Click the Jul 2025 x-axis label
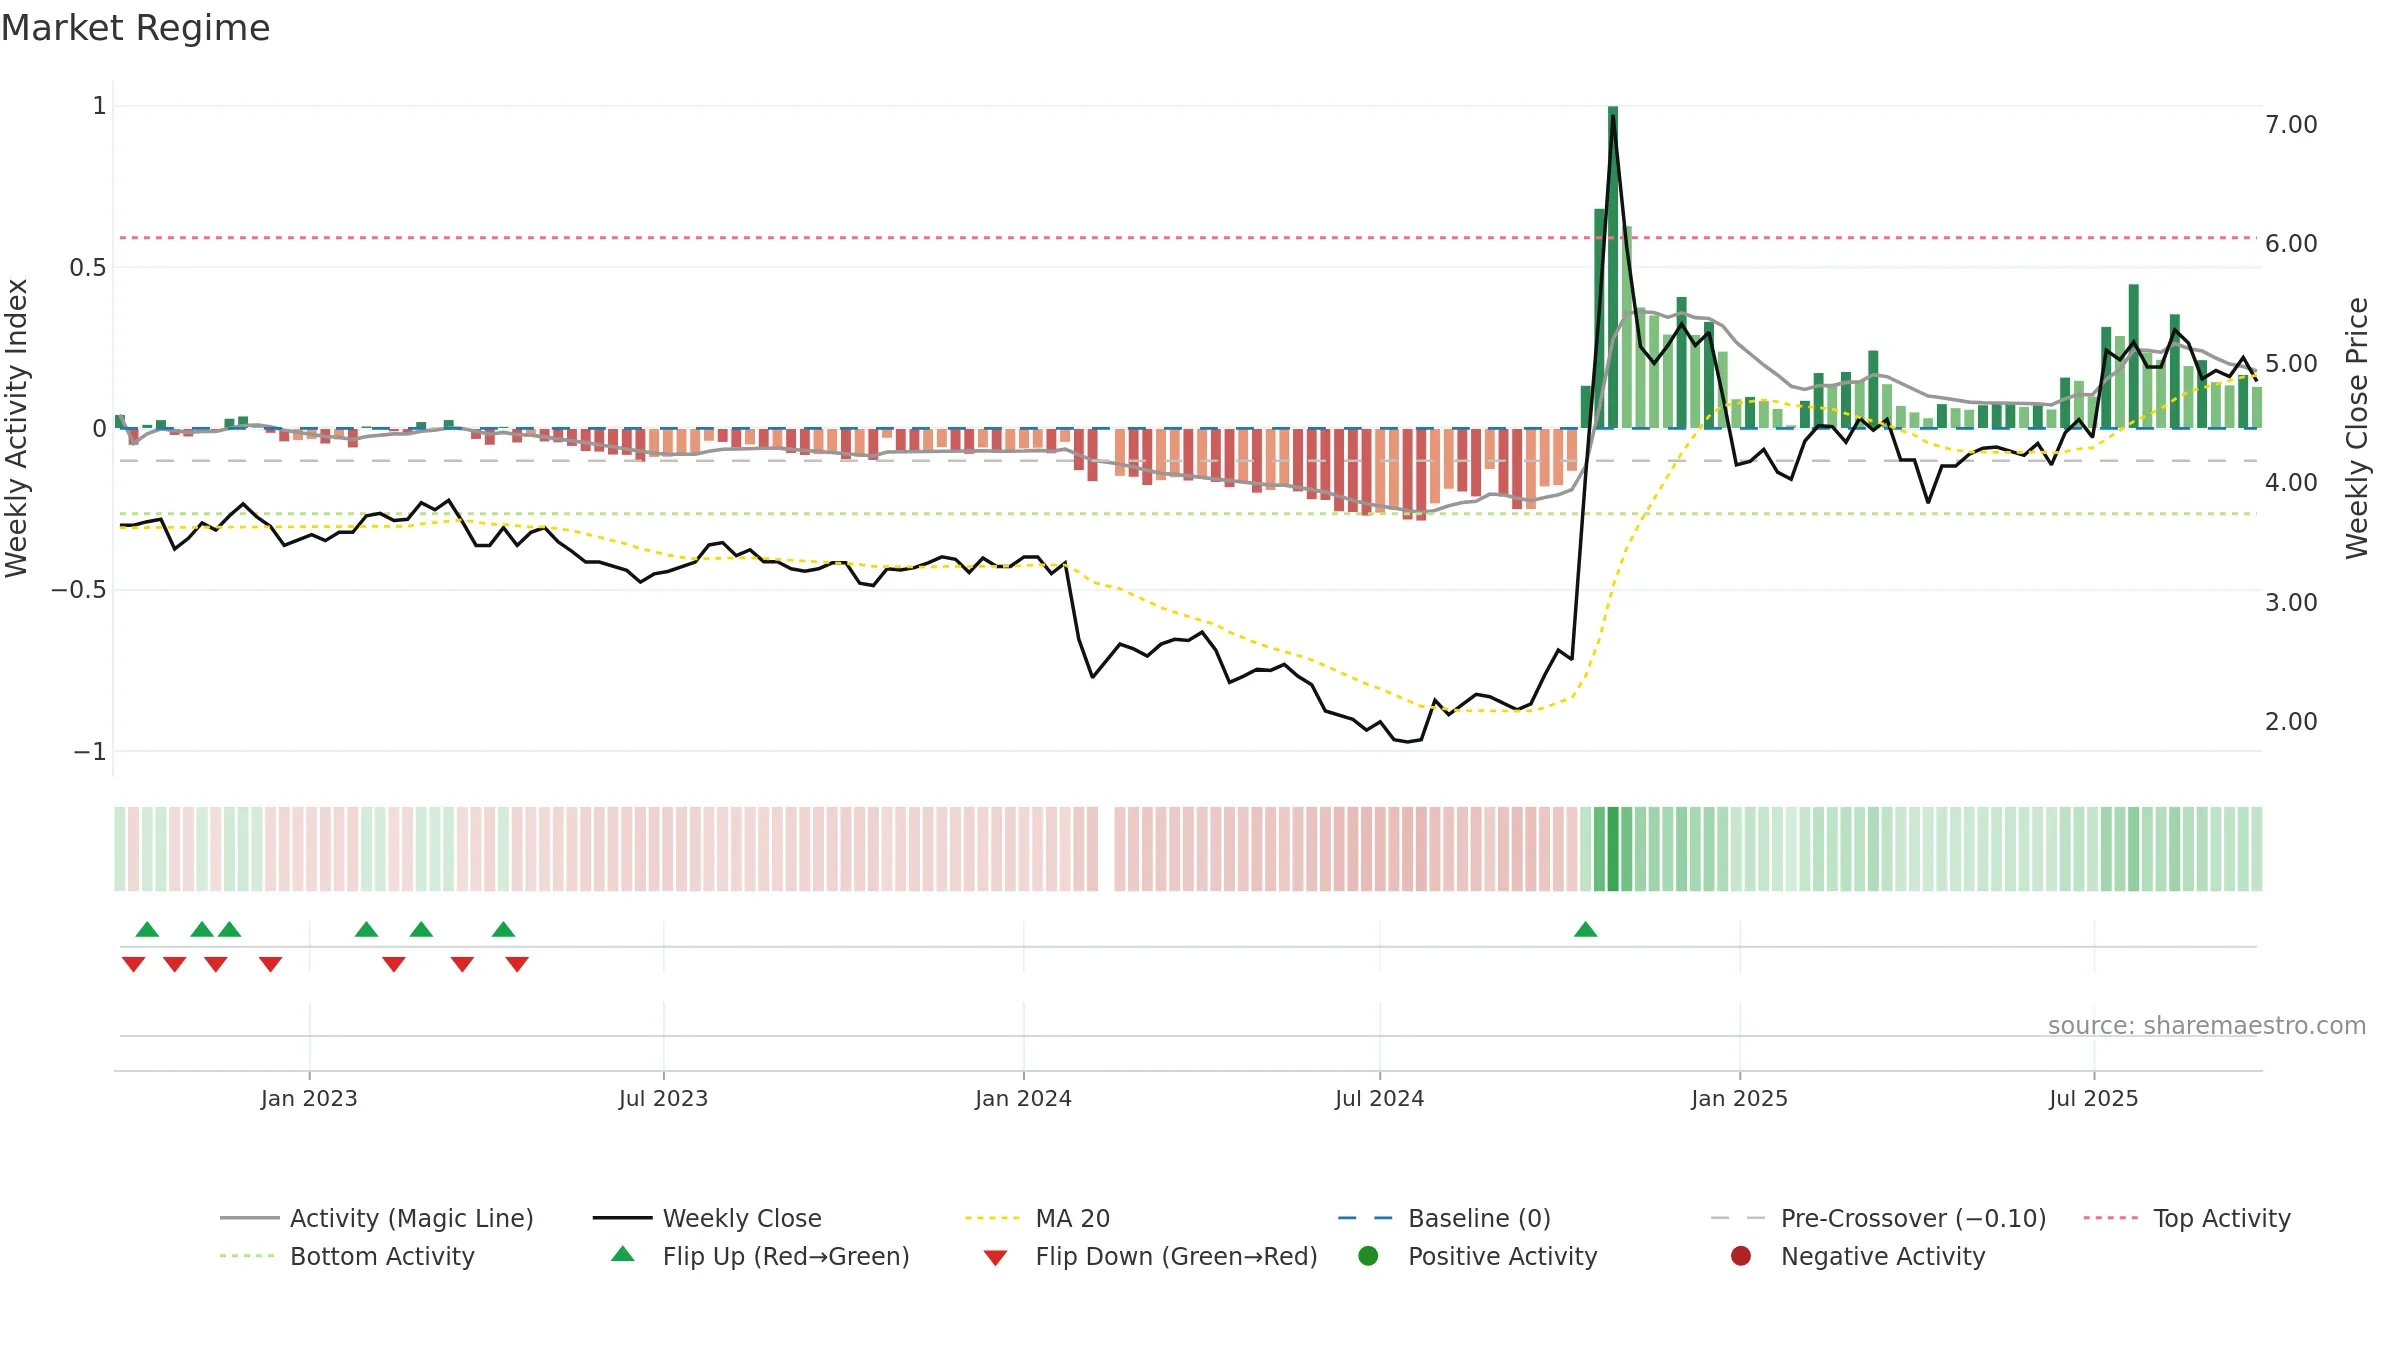 tap(2093, 1098)
